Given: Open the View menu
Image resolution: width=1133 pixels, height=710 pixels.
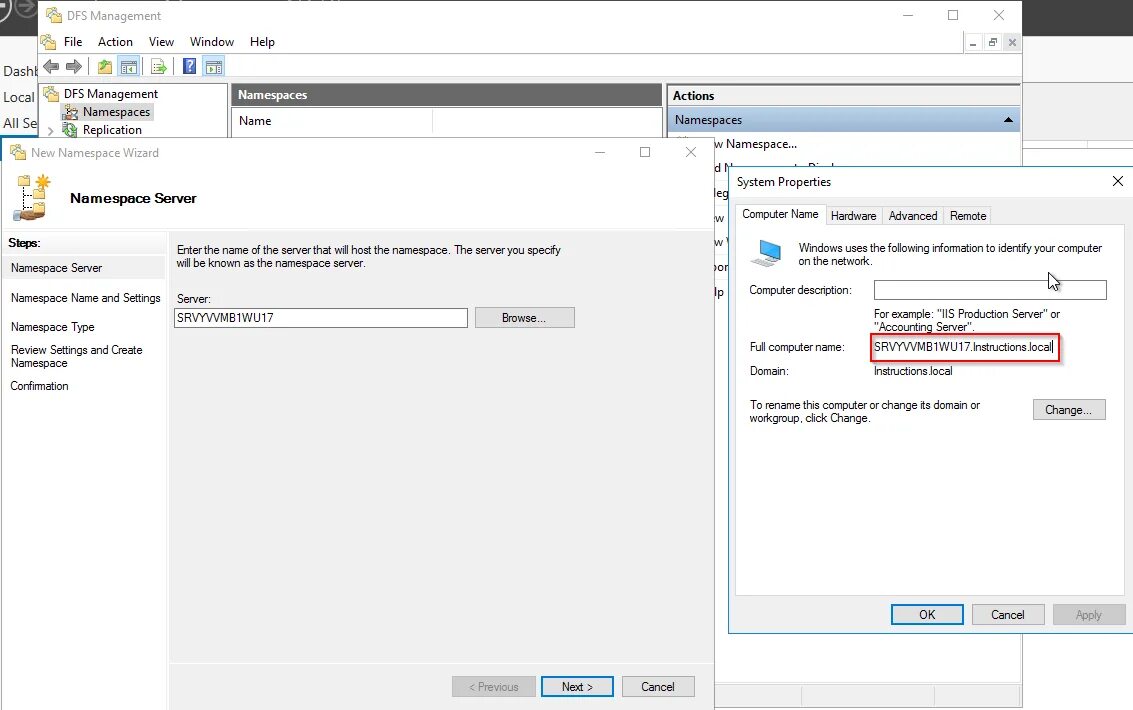Looking at the screenshot, I should coord(161,42).
